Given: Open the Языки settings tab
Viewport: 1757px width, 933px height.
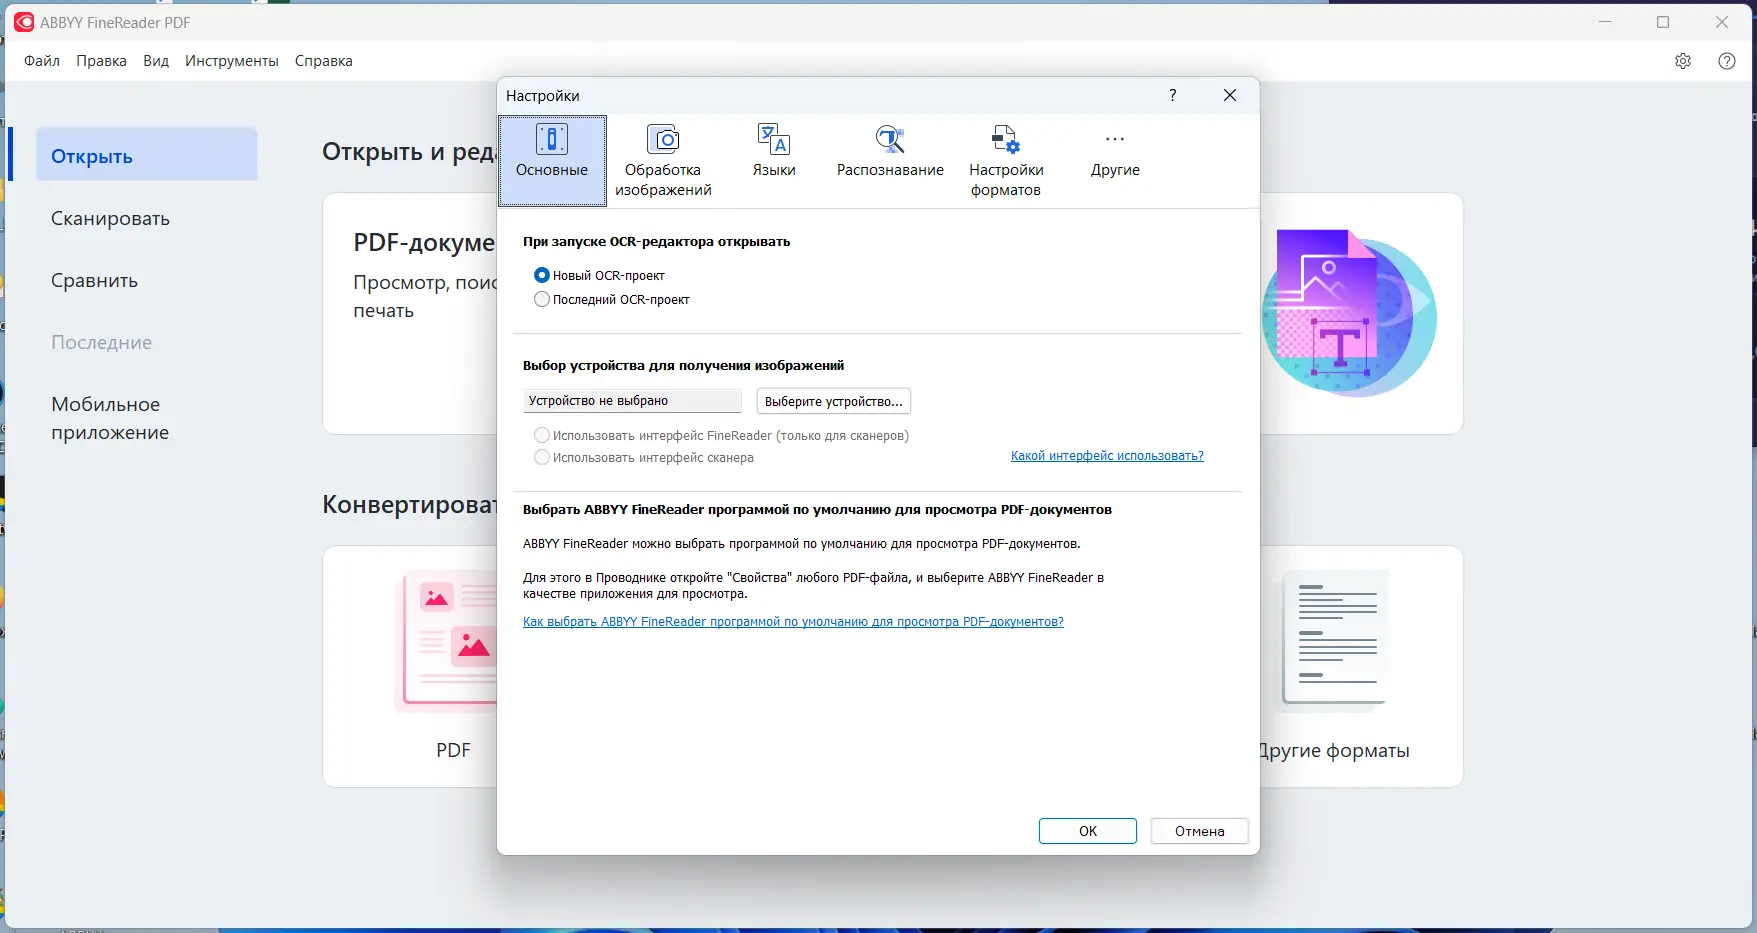Looking at the screenshot, I should (774, 152).
